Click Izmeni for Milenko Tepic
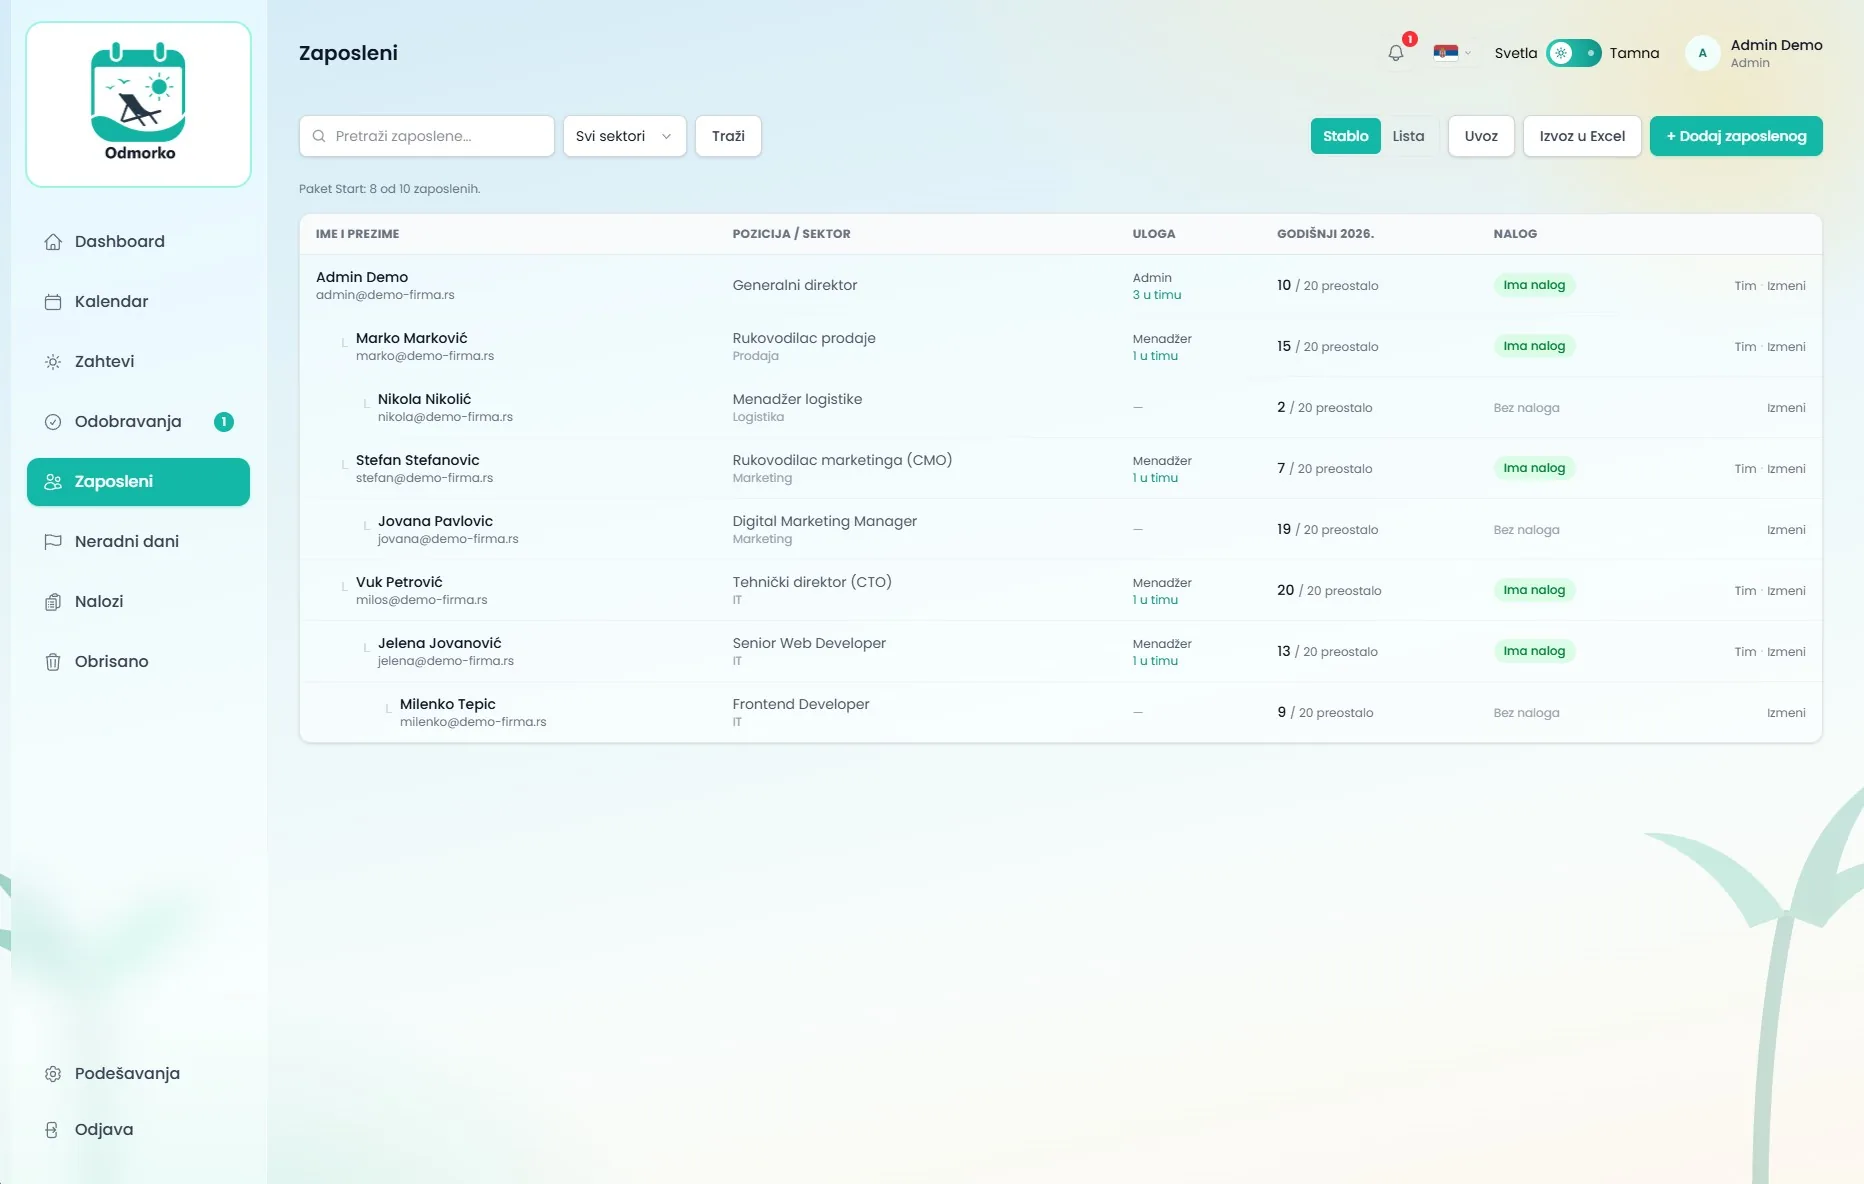Viewport: 1864px width, 1184px height. pos(1786,713)
